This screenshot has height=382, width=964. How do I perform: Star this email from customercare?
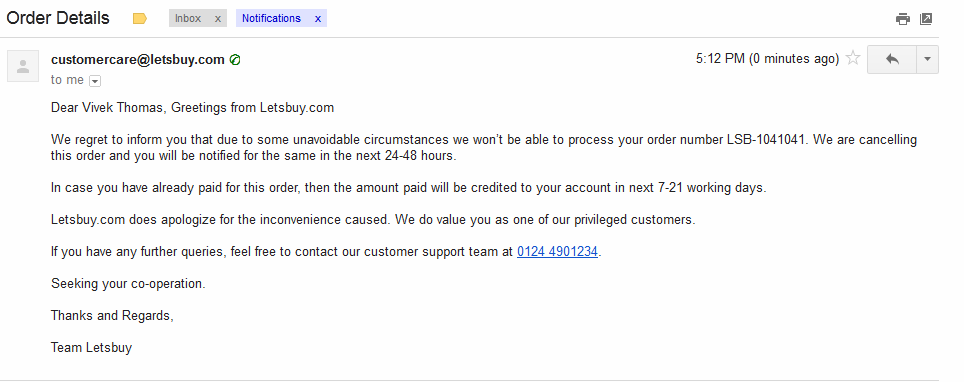click(853, 58)
